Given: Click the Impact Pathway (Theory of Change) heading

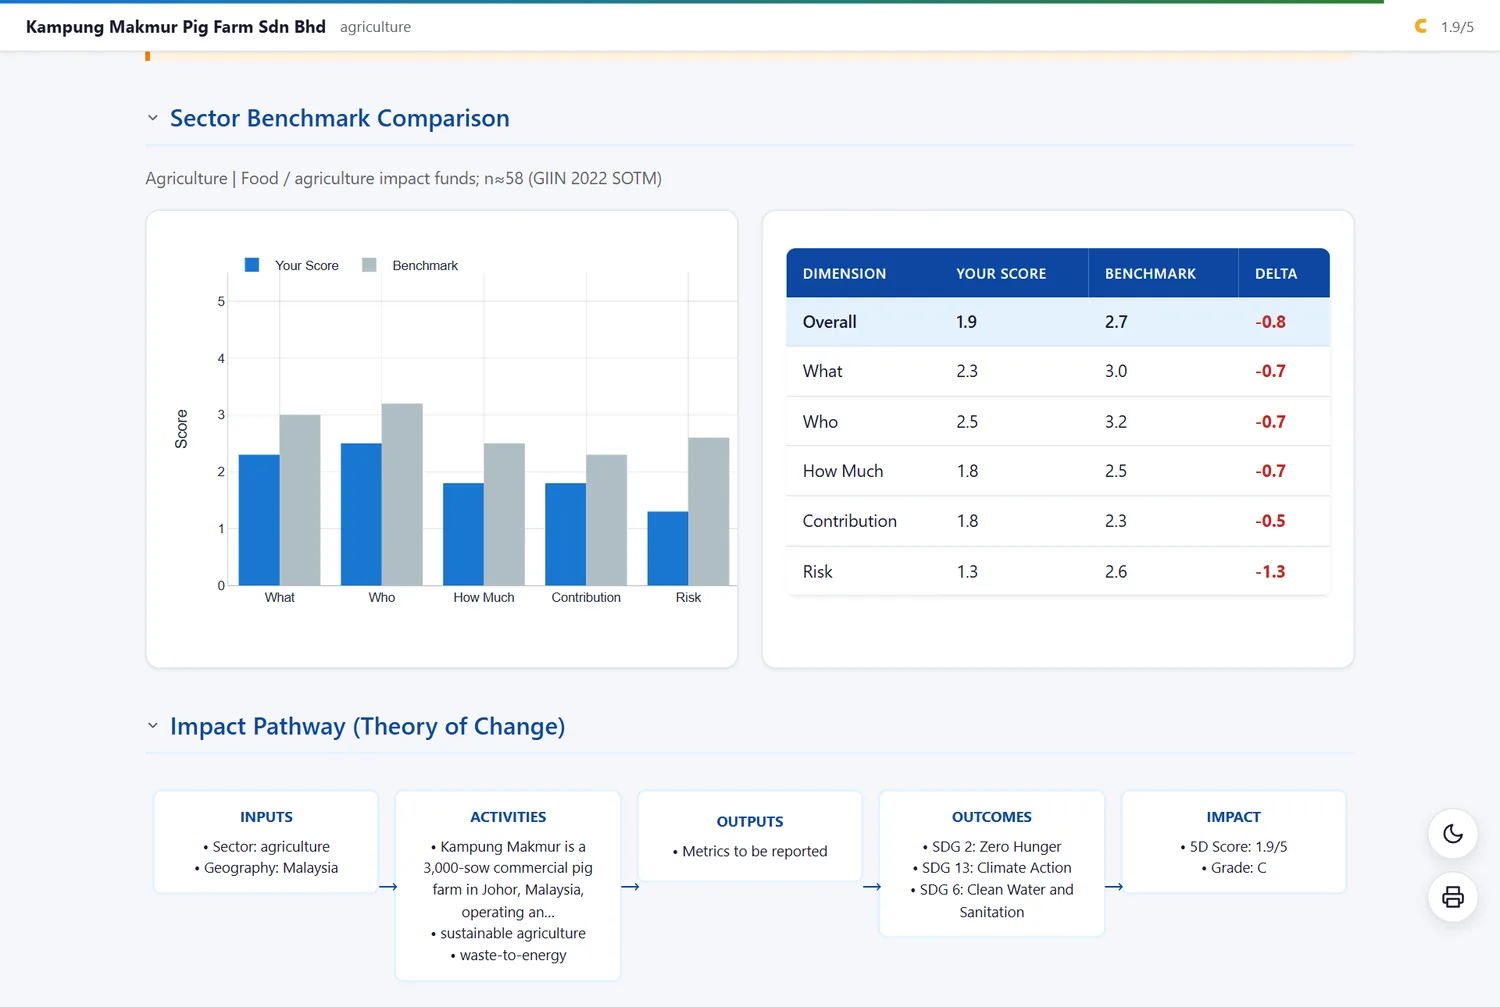Looking at the screenshot, I should tap(367, 726).
